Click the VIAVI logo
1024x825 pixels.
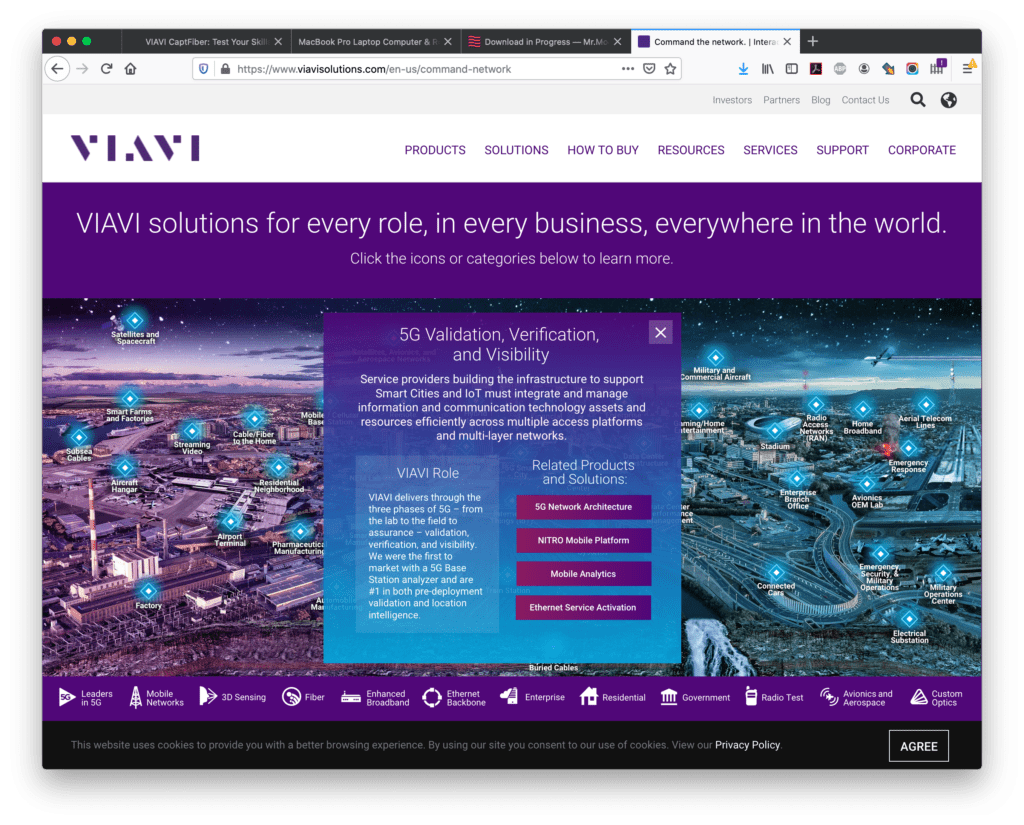click(135, 148)
